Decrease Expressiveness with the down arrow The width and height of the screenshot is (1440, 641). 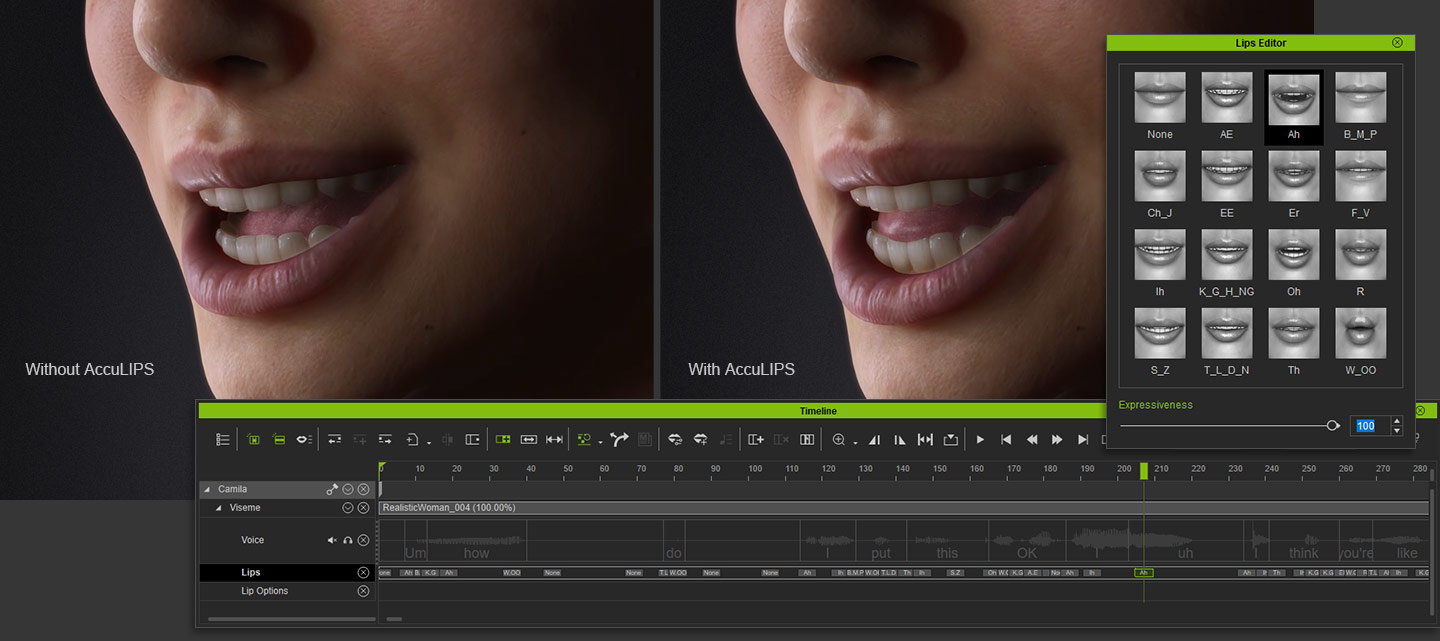point(1397,431)
